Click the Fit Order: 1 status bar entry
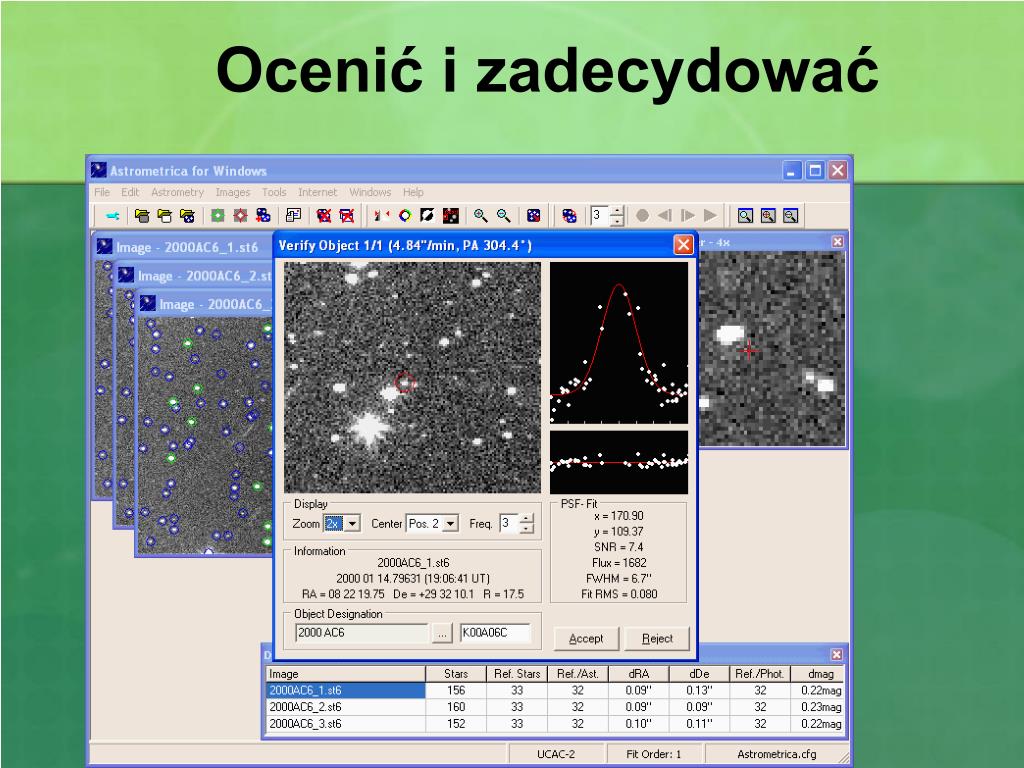Image resolution: width=1024 pixels, height=768 pixels. (x=654, y=754)
